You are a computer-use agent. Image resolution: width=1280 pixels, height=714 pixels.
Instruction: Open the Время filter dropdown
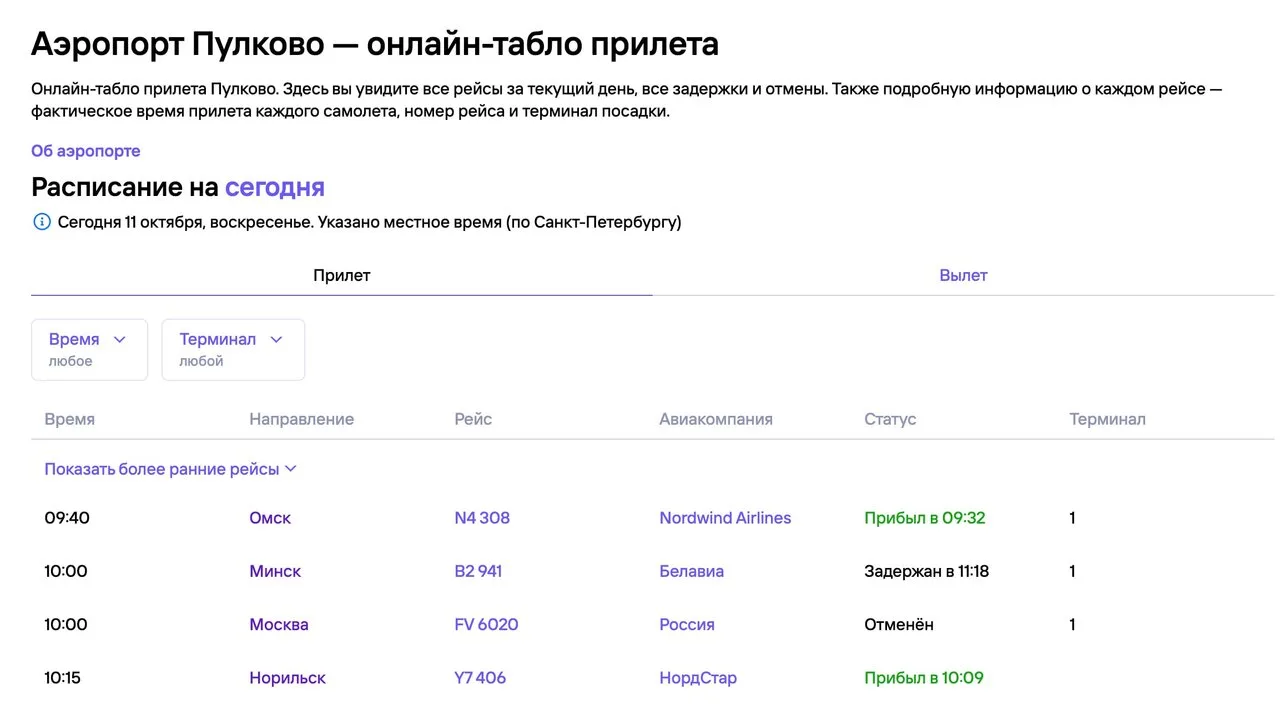[x=89, y=349]
